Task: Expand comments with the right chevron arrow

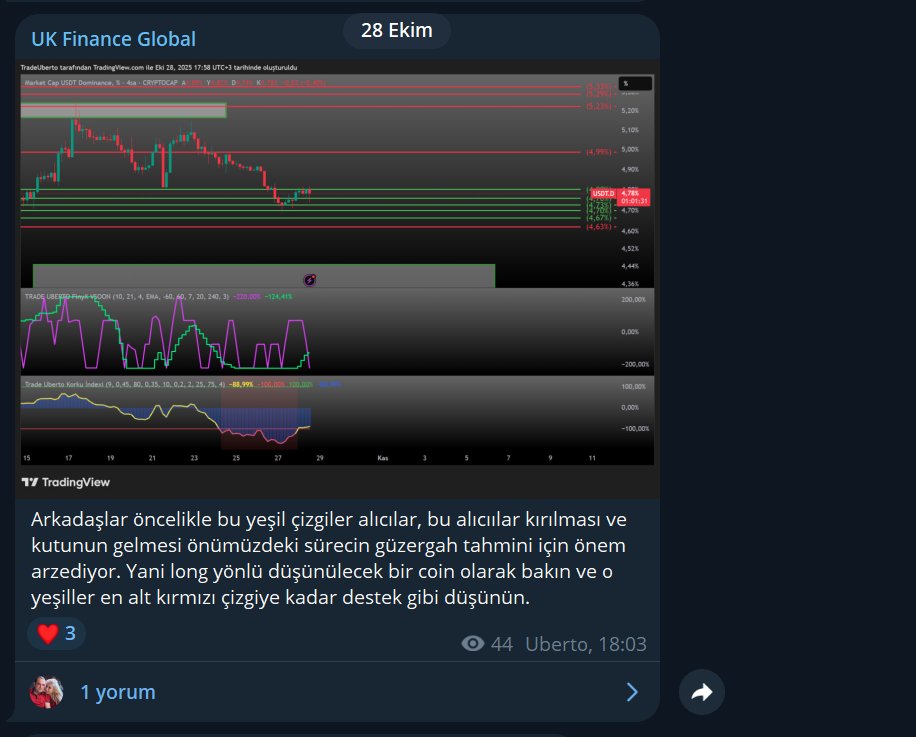Action: (x=632, y=692)
